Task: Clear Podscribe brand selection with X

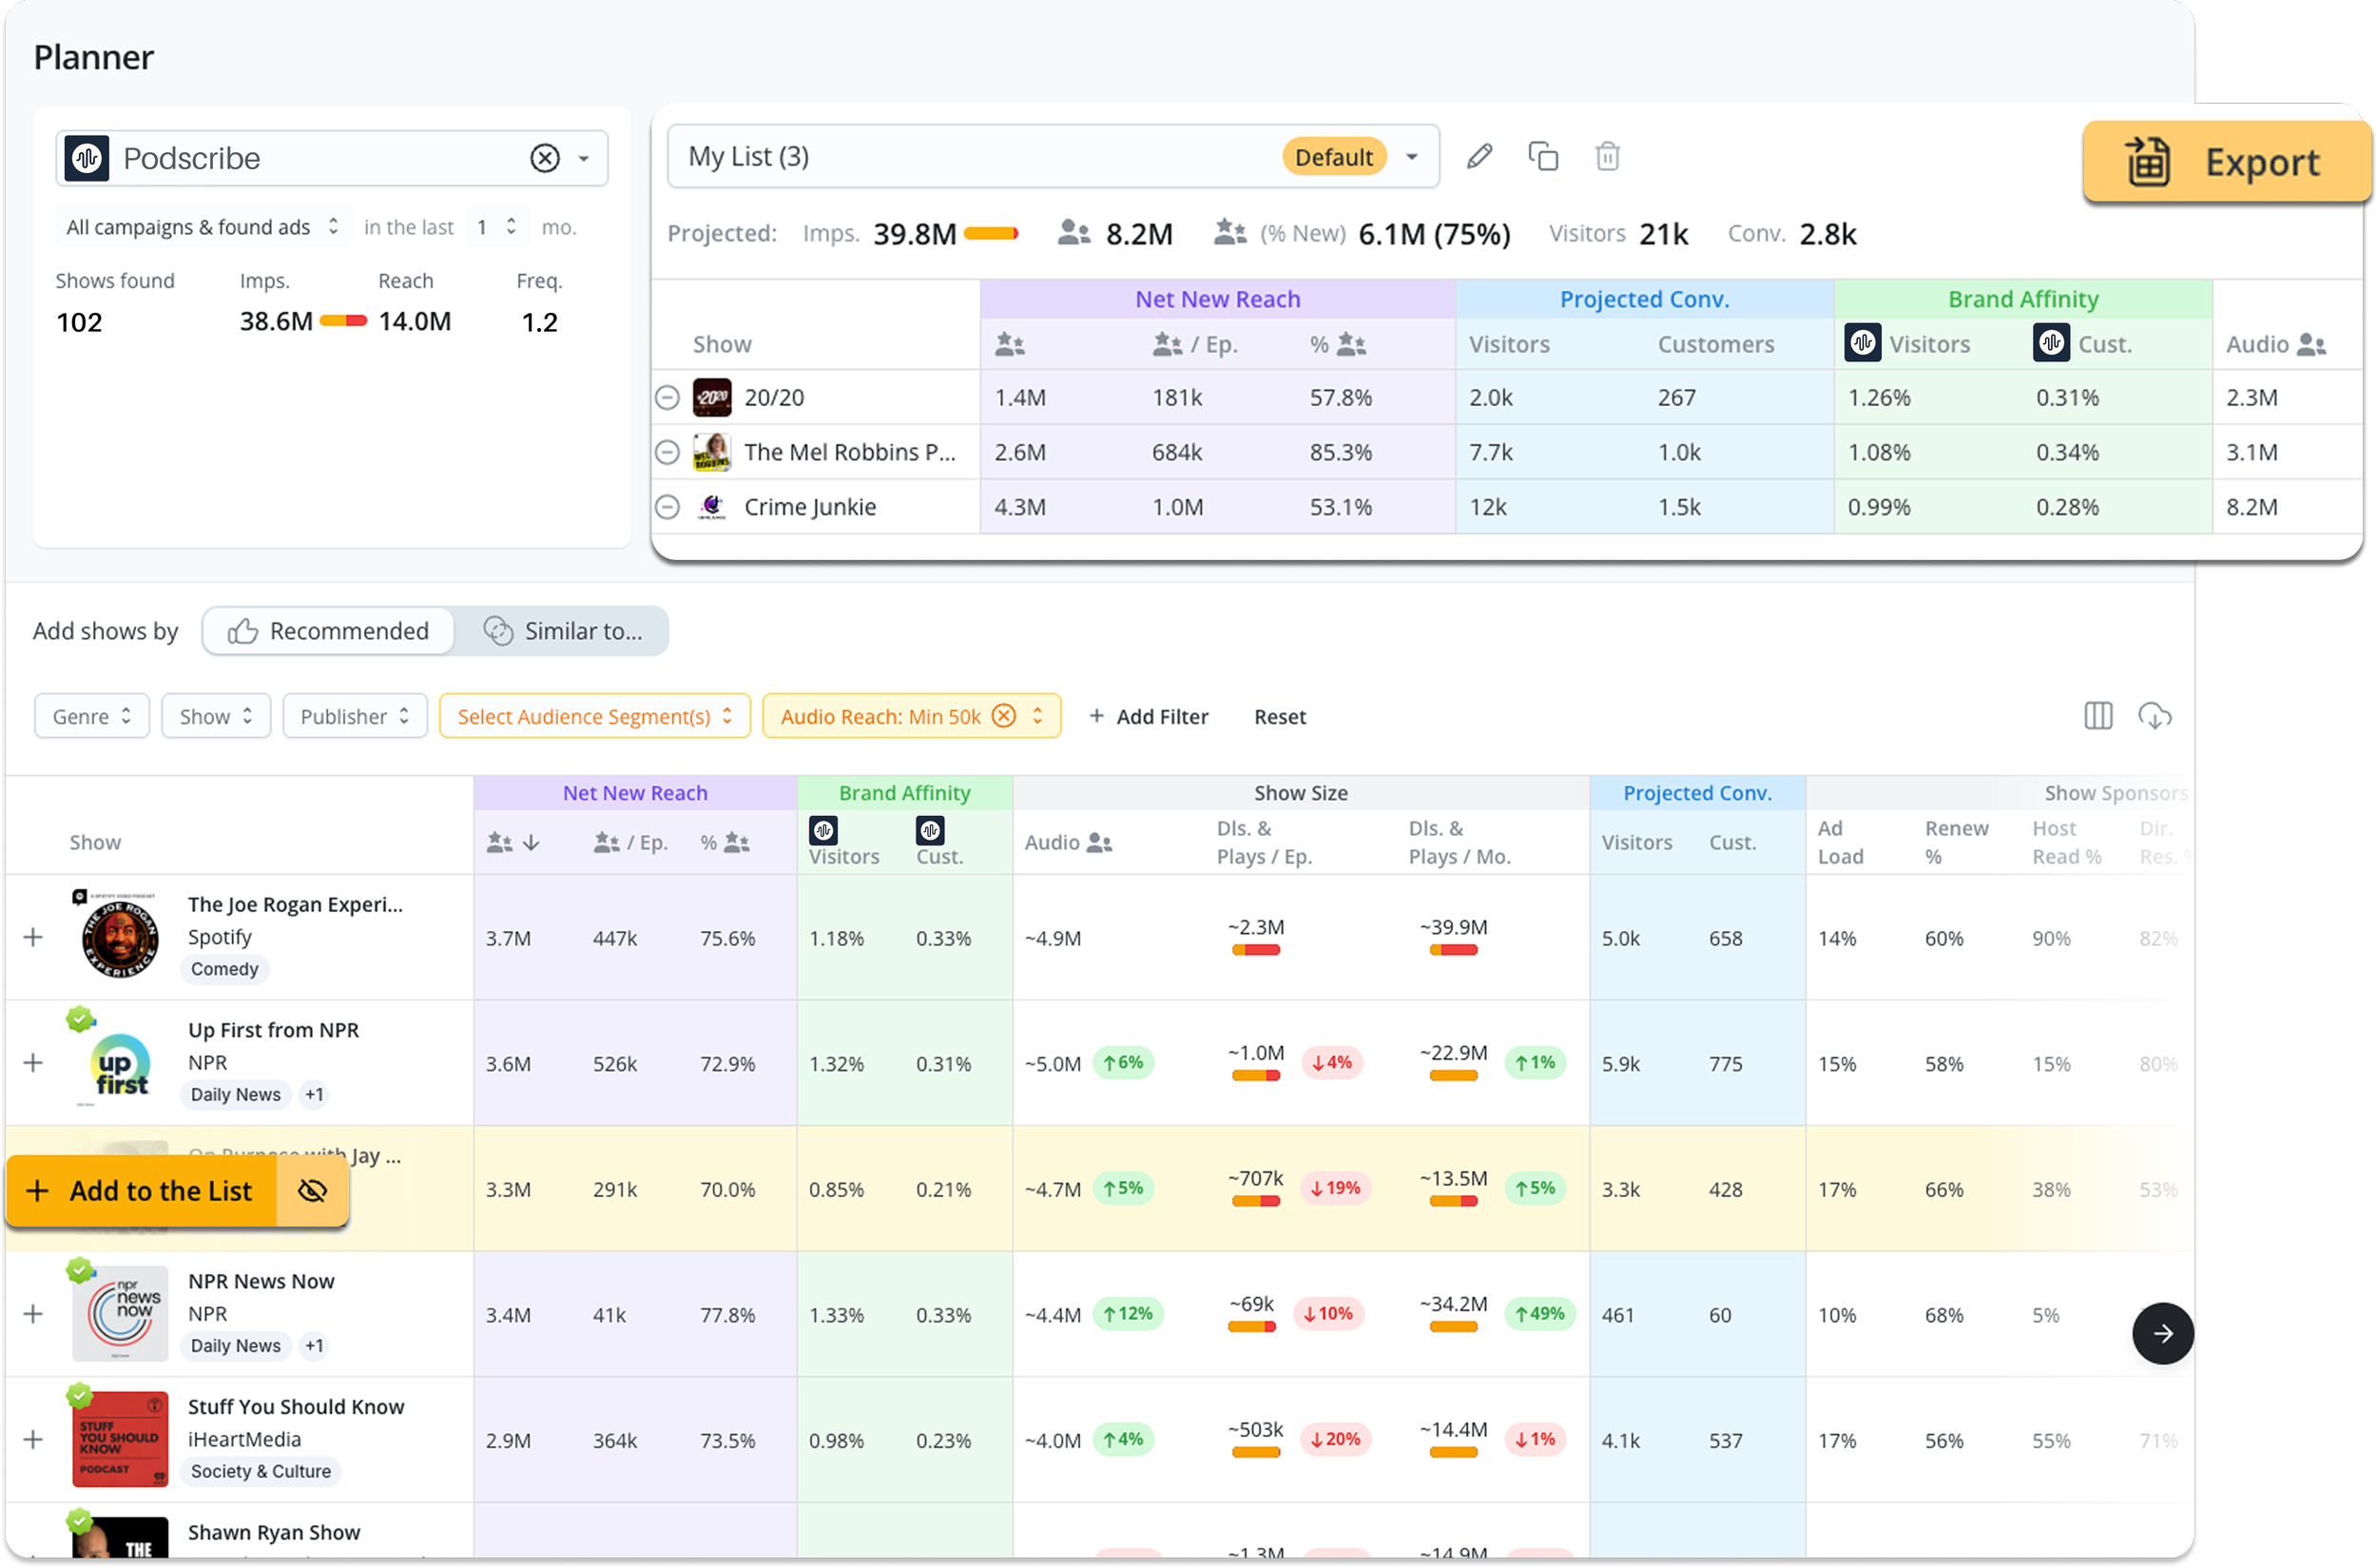Action: tap(545, 158)
